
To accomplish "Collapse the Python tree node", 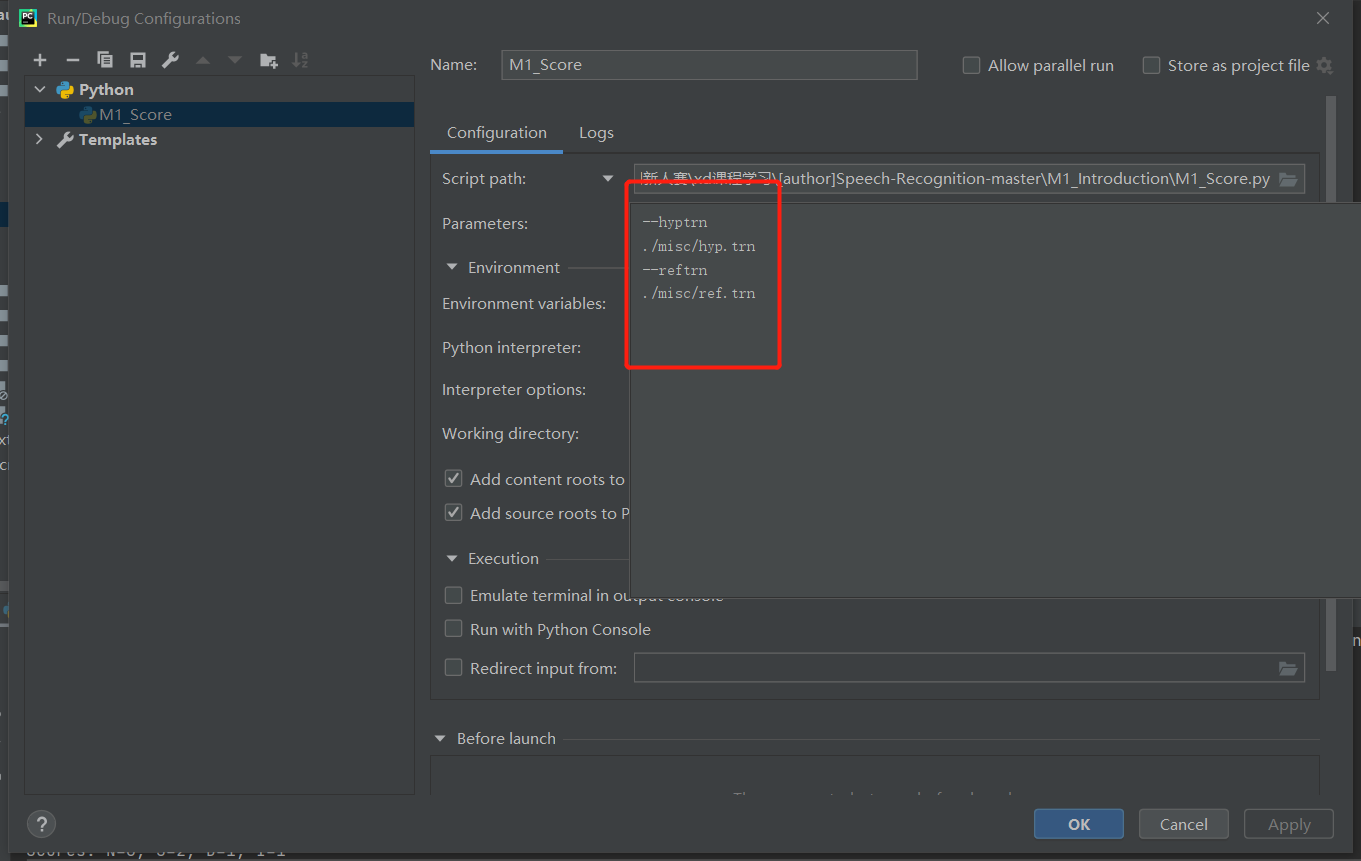I will click(x=40, y=89).
